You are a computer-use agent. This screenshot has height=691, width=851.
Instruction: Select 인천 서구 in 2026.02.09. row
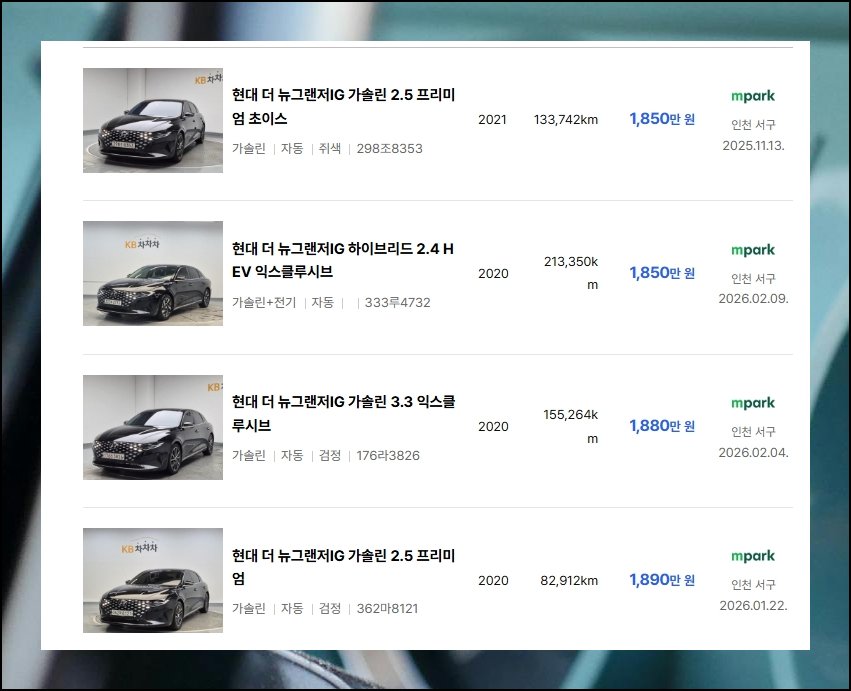click(x=753, y=278)
